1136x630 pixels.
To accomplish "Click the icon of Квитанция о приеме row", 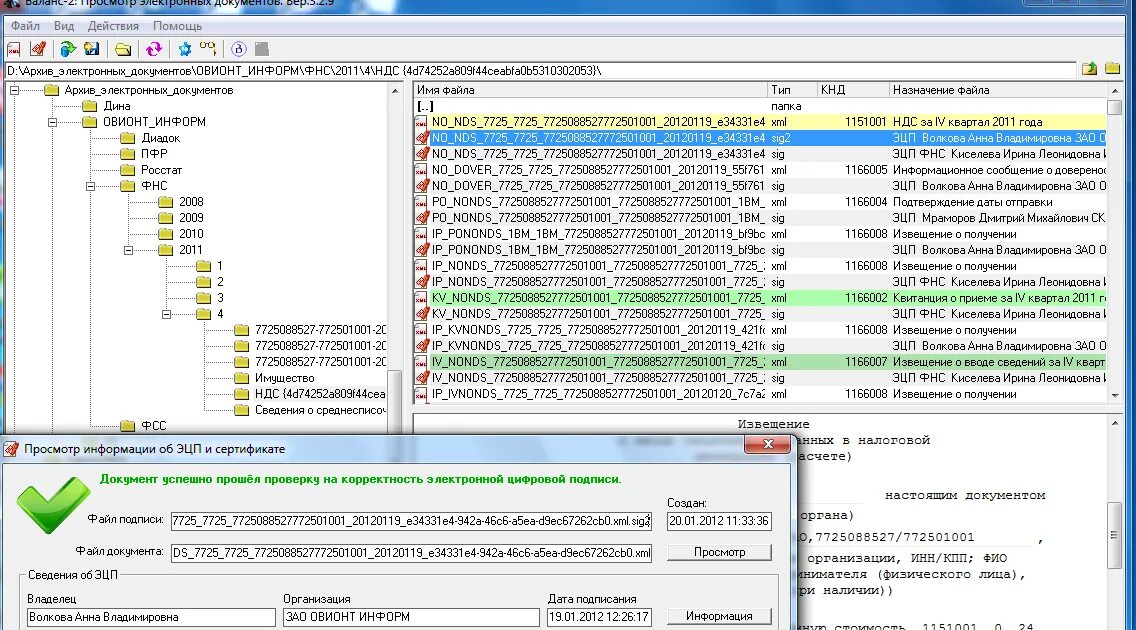I will (422, 298).
